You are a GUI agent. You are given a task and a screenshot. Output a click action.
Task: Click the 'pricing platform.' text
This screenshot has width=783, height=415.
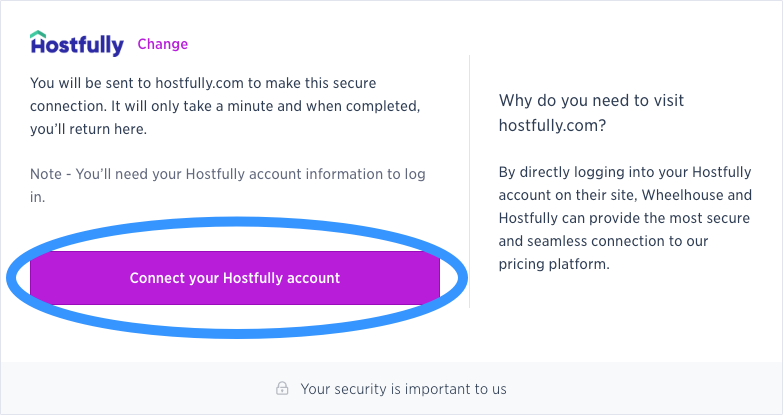[554, 264]
